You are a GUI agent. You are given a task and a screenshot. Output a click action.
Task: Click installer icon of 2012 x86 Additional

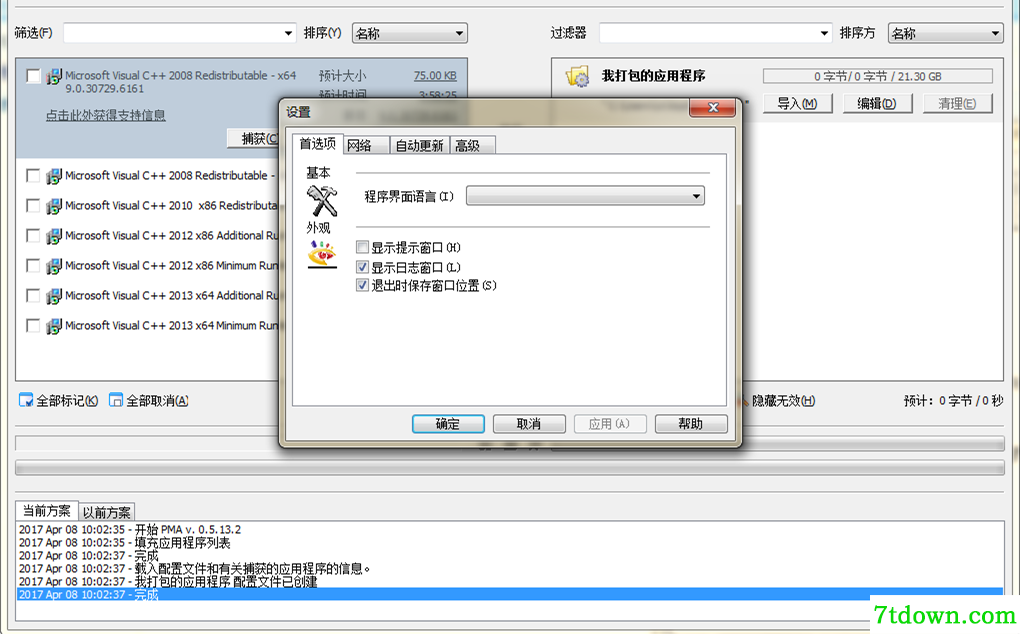click(x=54, y=236)
